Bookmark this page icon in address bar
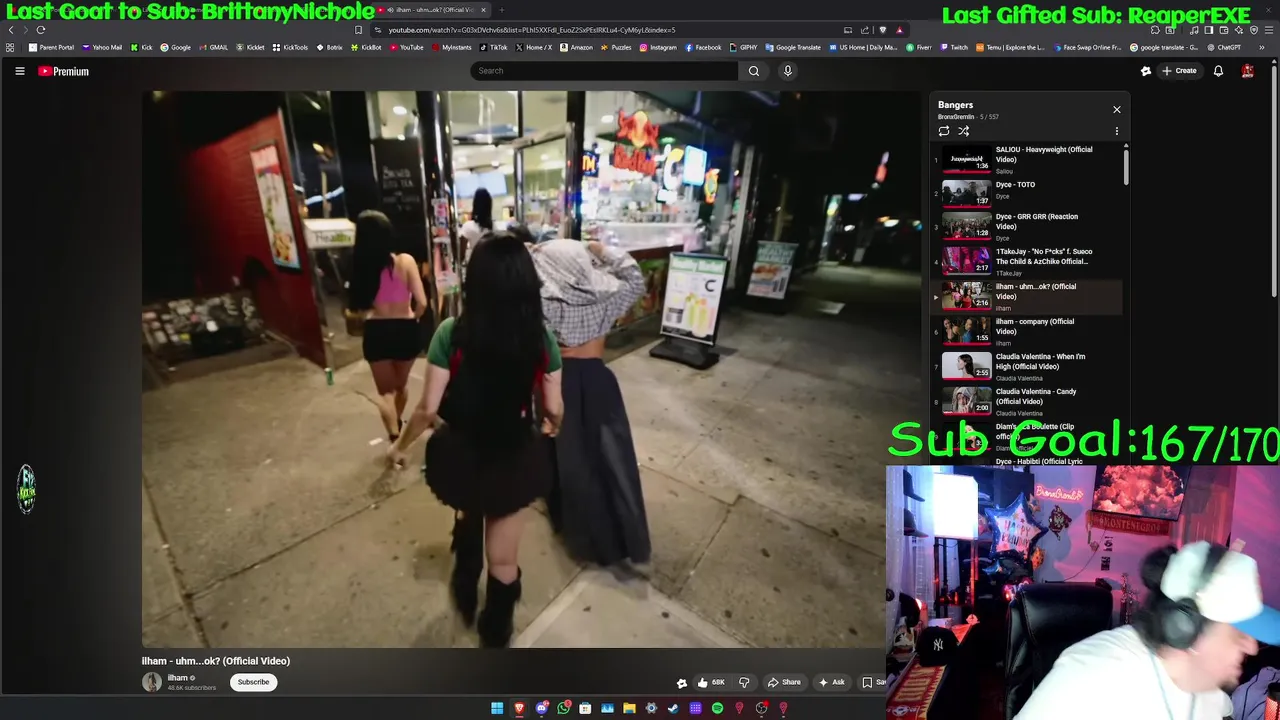1280x720 pixels. pos(359,30)
